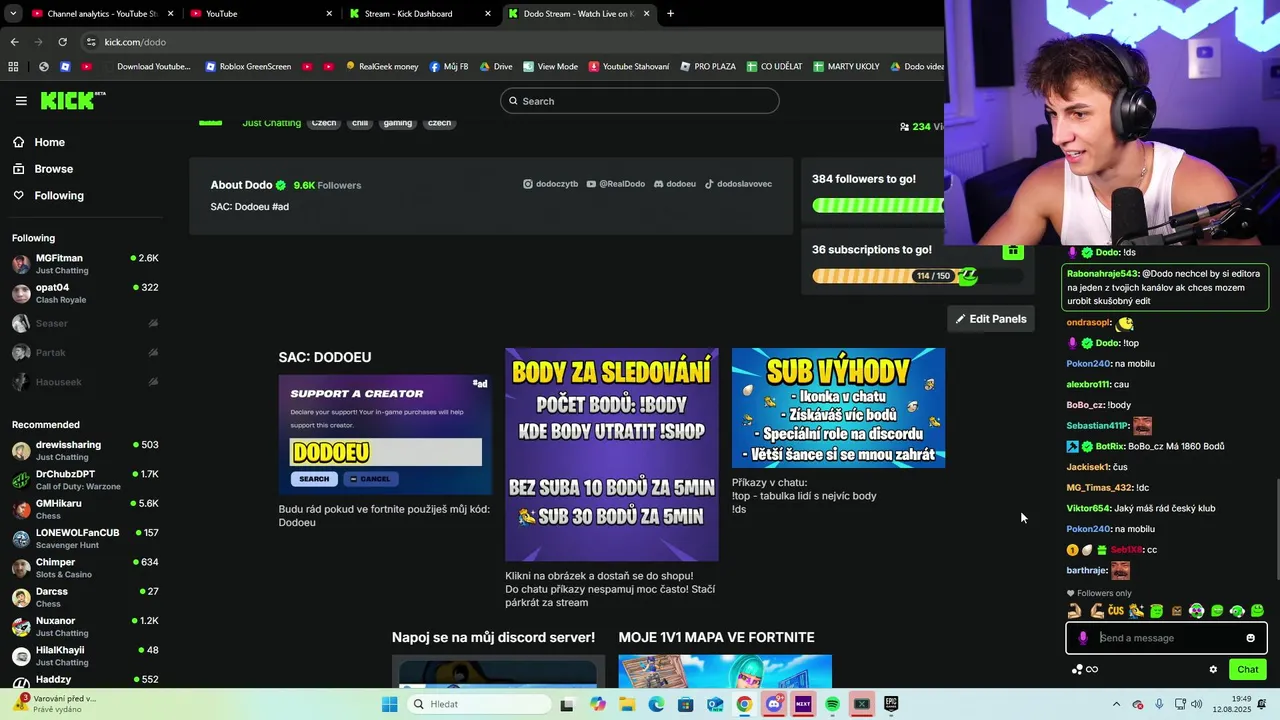
Task: Click Moje 1v1 mapa ve Fortnite thumbnail
Action: tap(725, 672)
